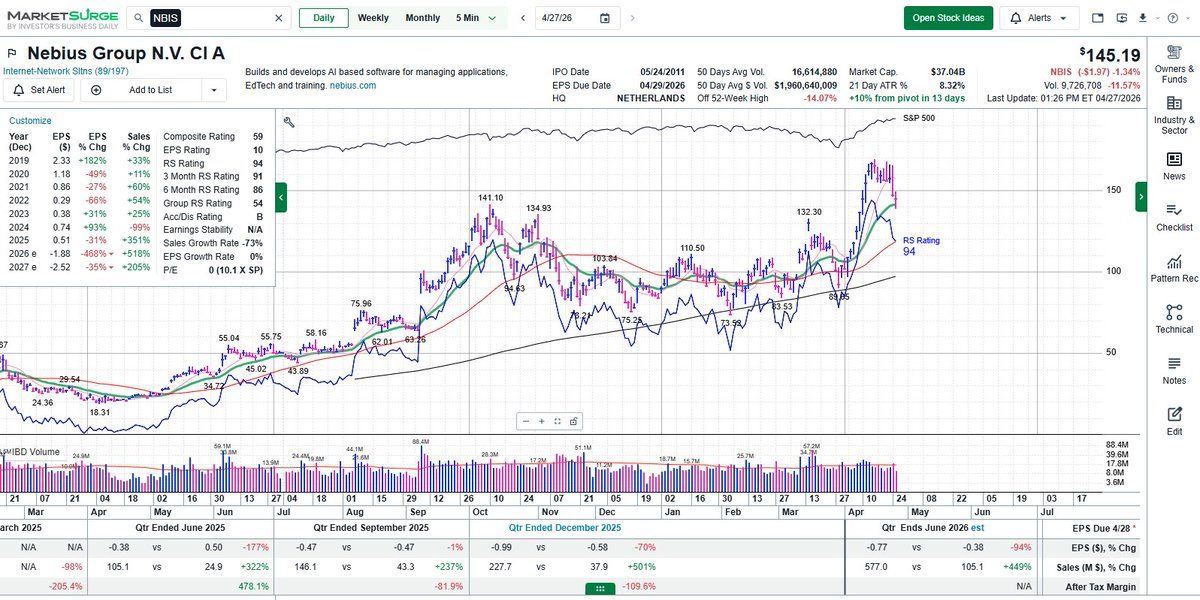Open the Checklist panel
Screen dimensions: 1200x600
pyautogui.click(x=1174, y=217)
